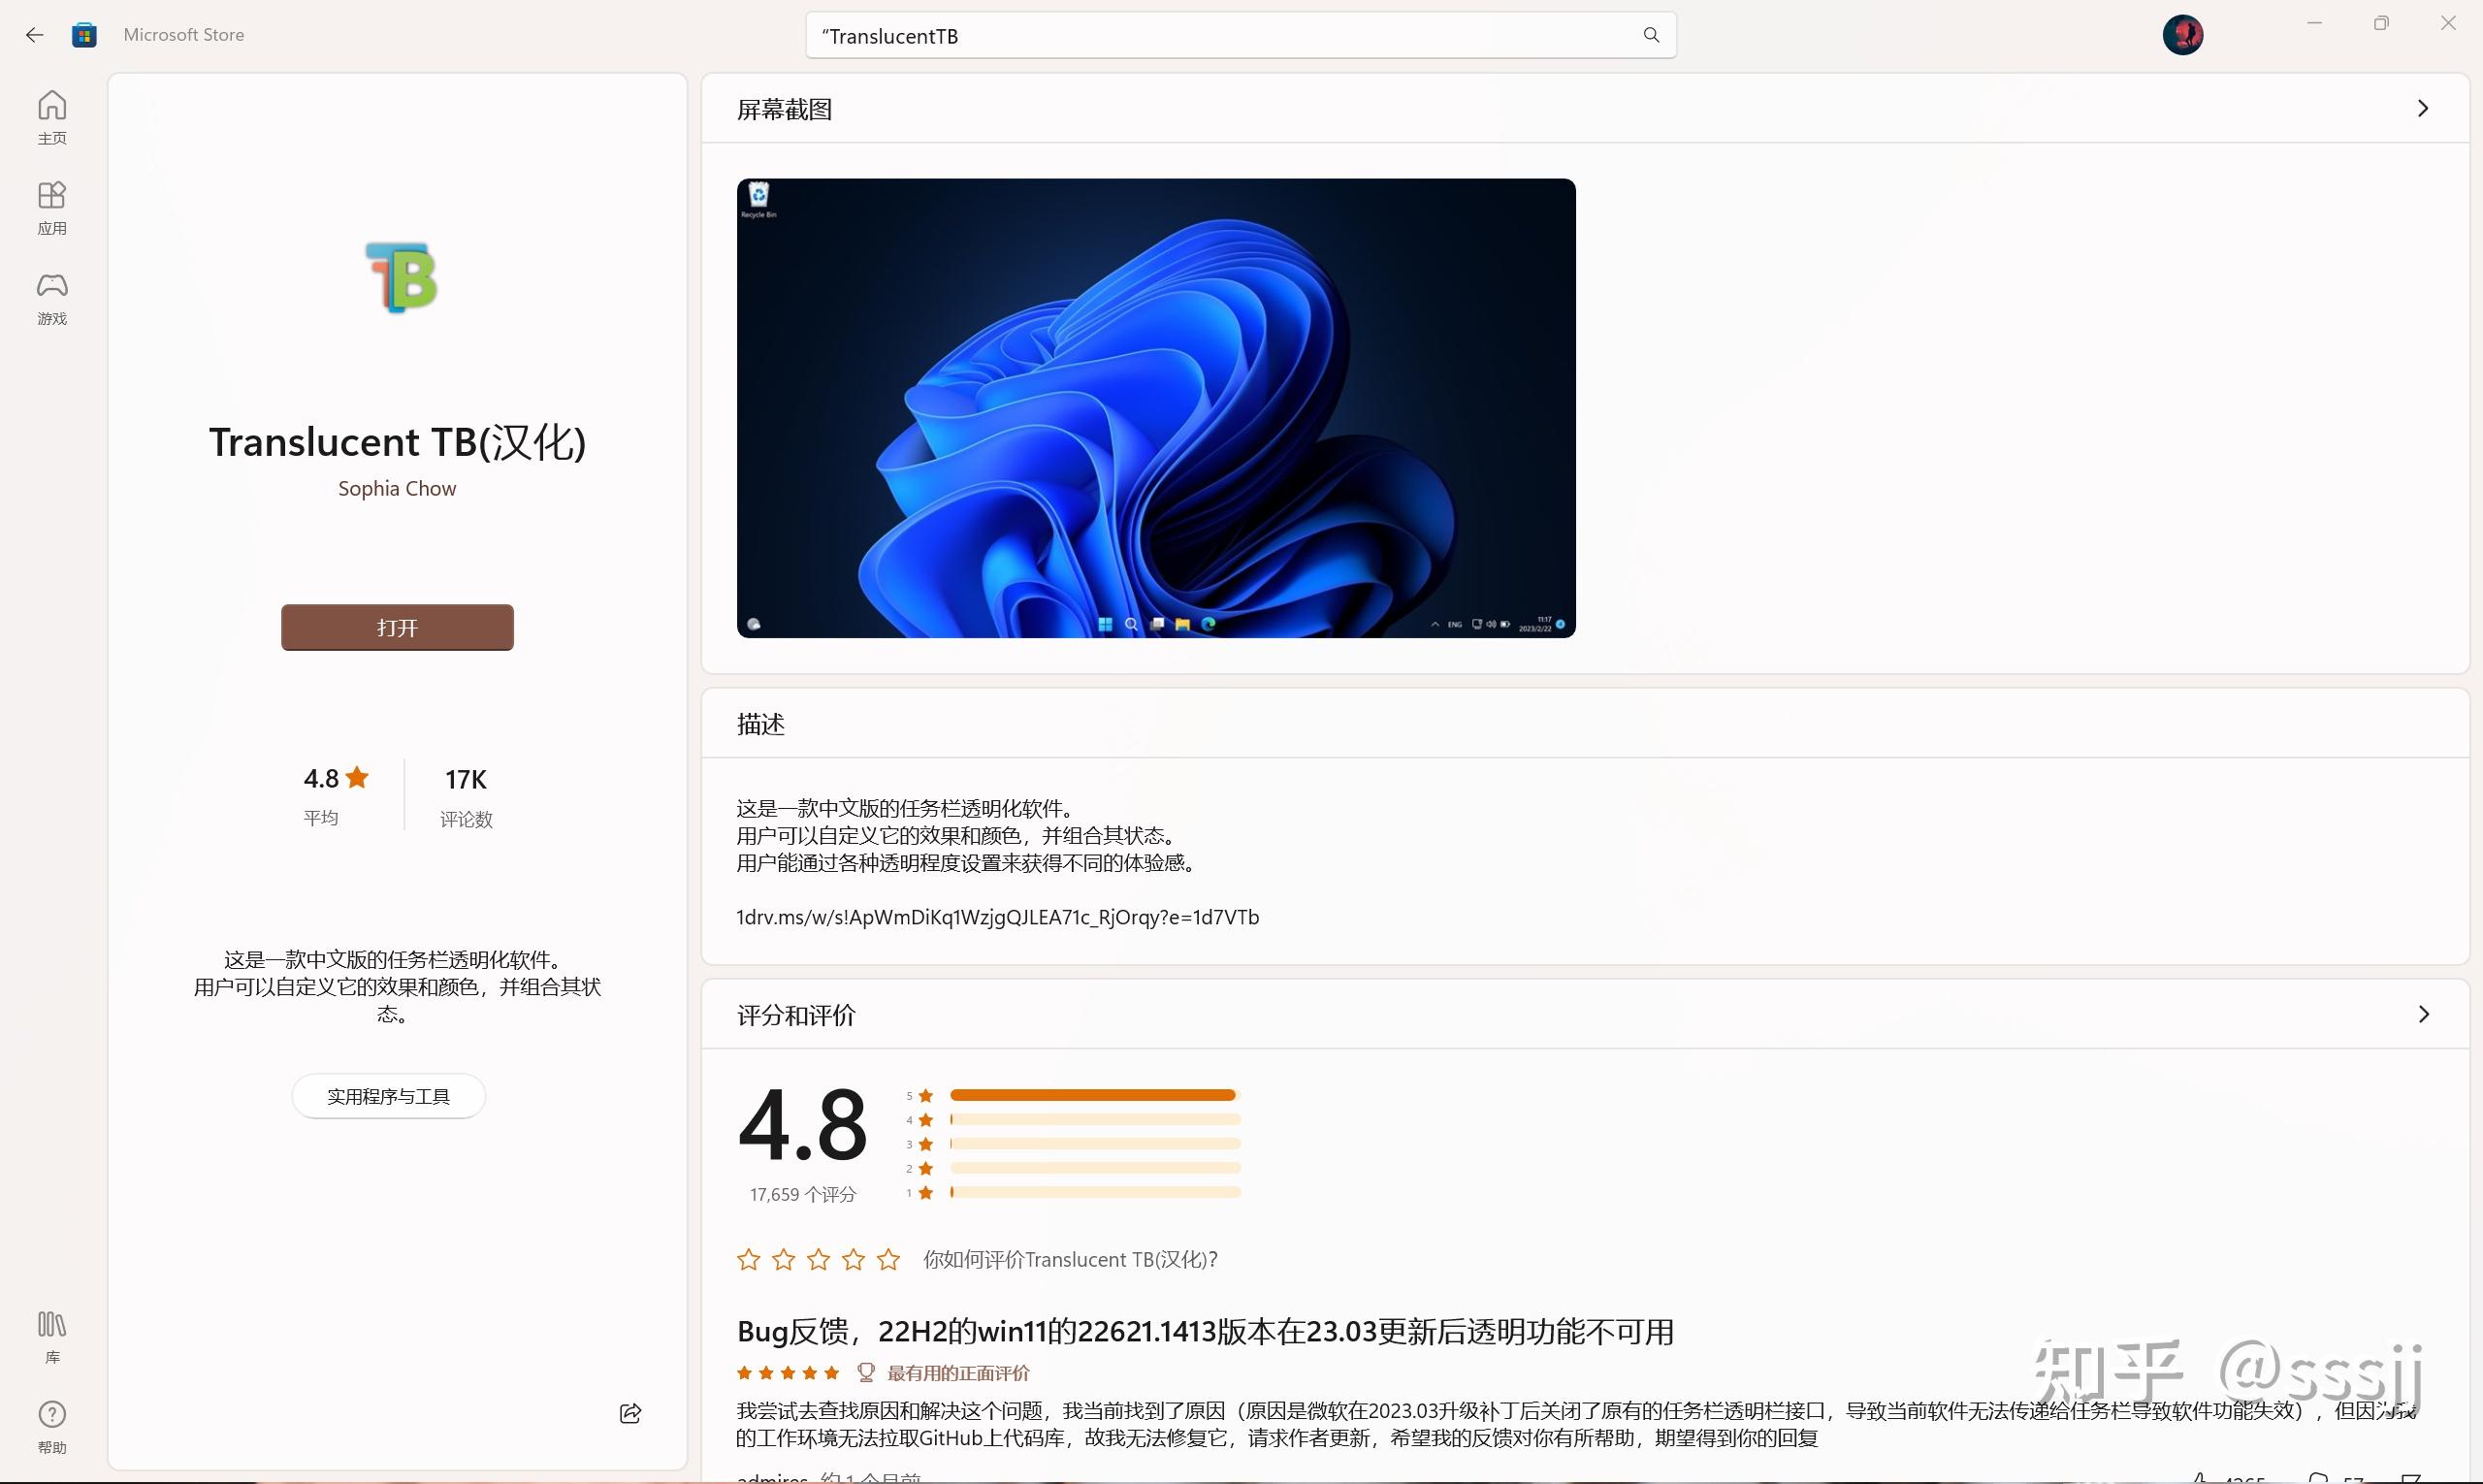Select the 应用 (Apps) sidebar icon
Screen dimensions: 2483x1484
(51, 205)
